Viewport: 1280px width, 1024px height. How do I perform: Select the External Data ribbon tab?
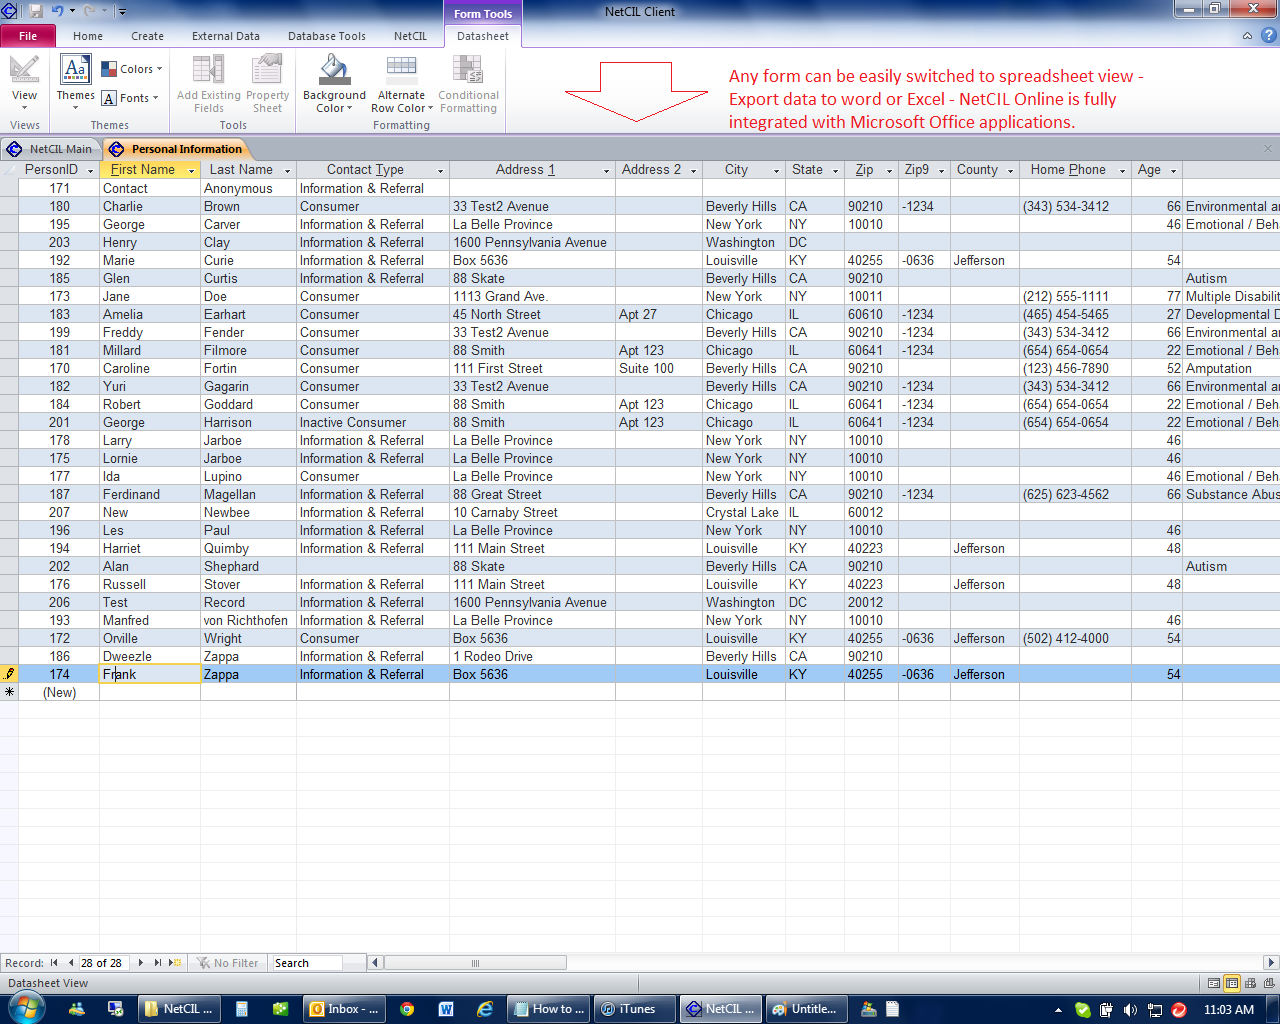226,36
